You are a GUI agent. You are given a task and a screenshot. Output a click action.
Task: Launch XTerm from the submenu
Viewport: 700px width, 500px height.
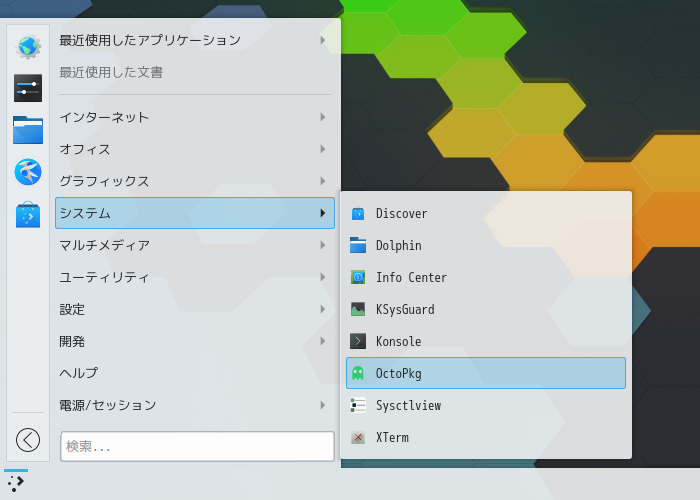(486, 437)
